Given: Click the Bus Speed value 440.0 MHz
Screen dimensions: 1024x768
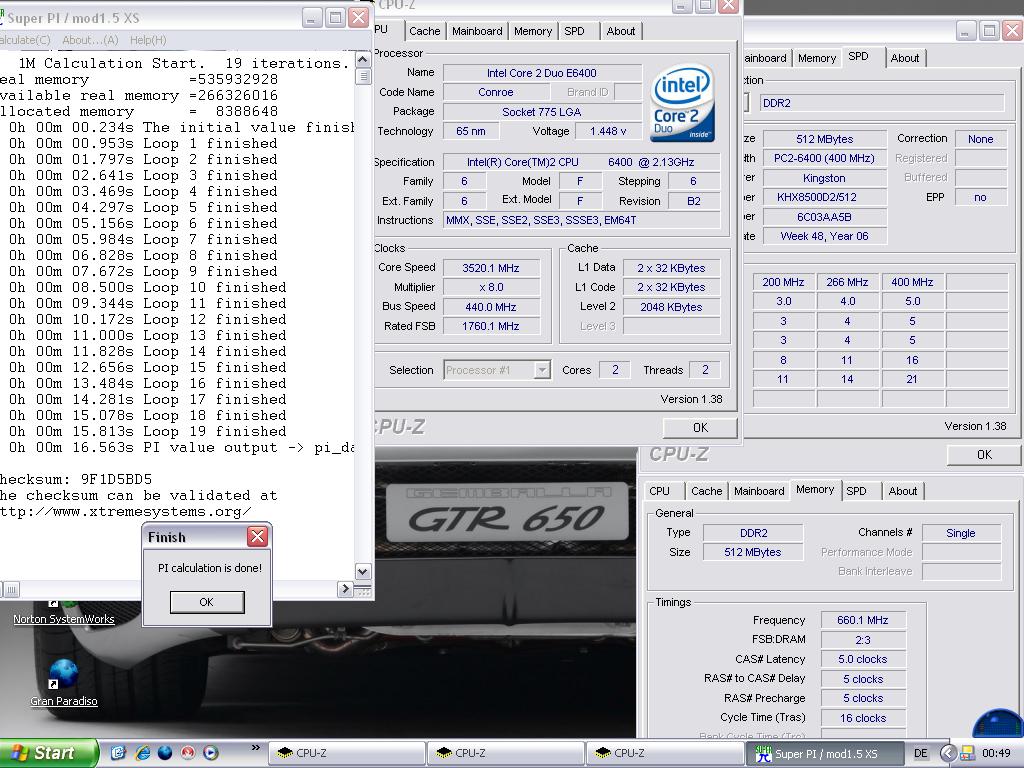Looking at the screenshot, I should coord(491,307).
